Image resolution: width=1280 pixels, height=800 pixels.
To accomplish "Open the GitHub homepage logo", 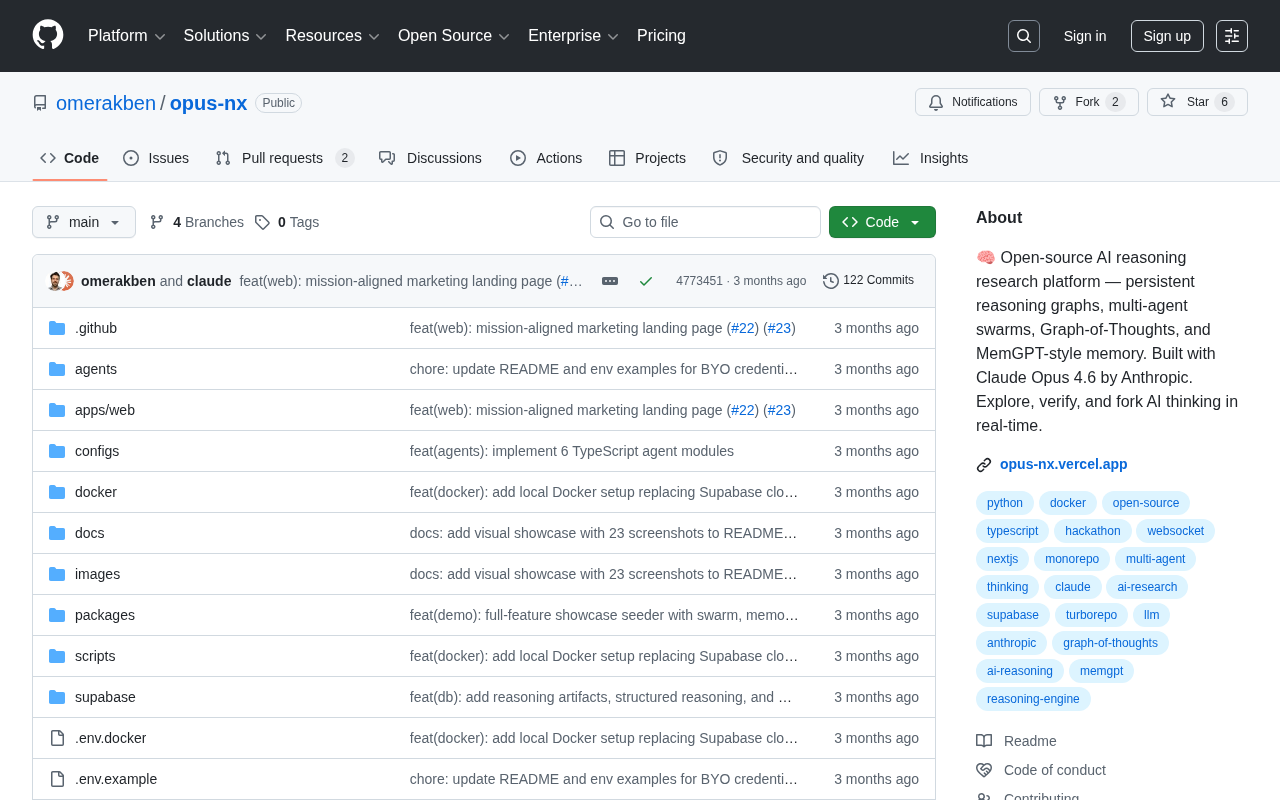I will coord(48,35).
